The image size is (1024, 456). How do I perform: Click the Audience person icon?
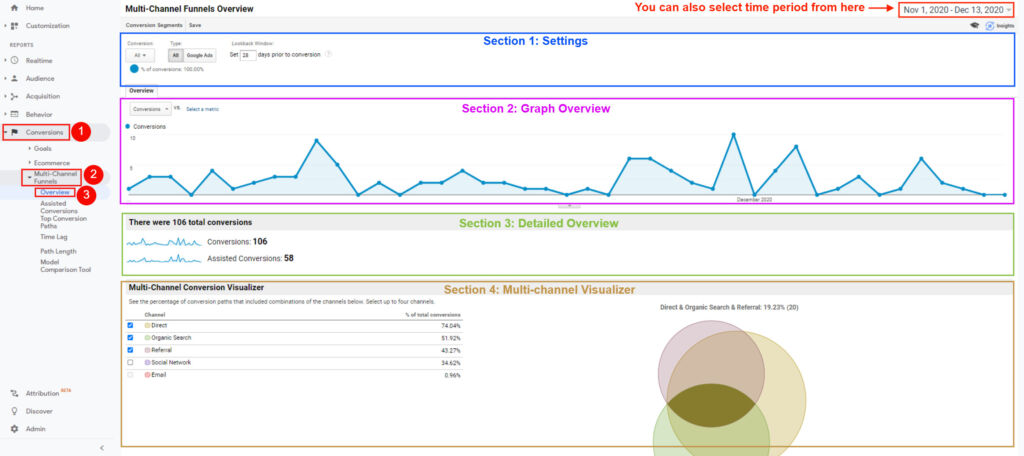14,78
